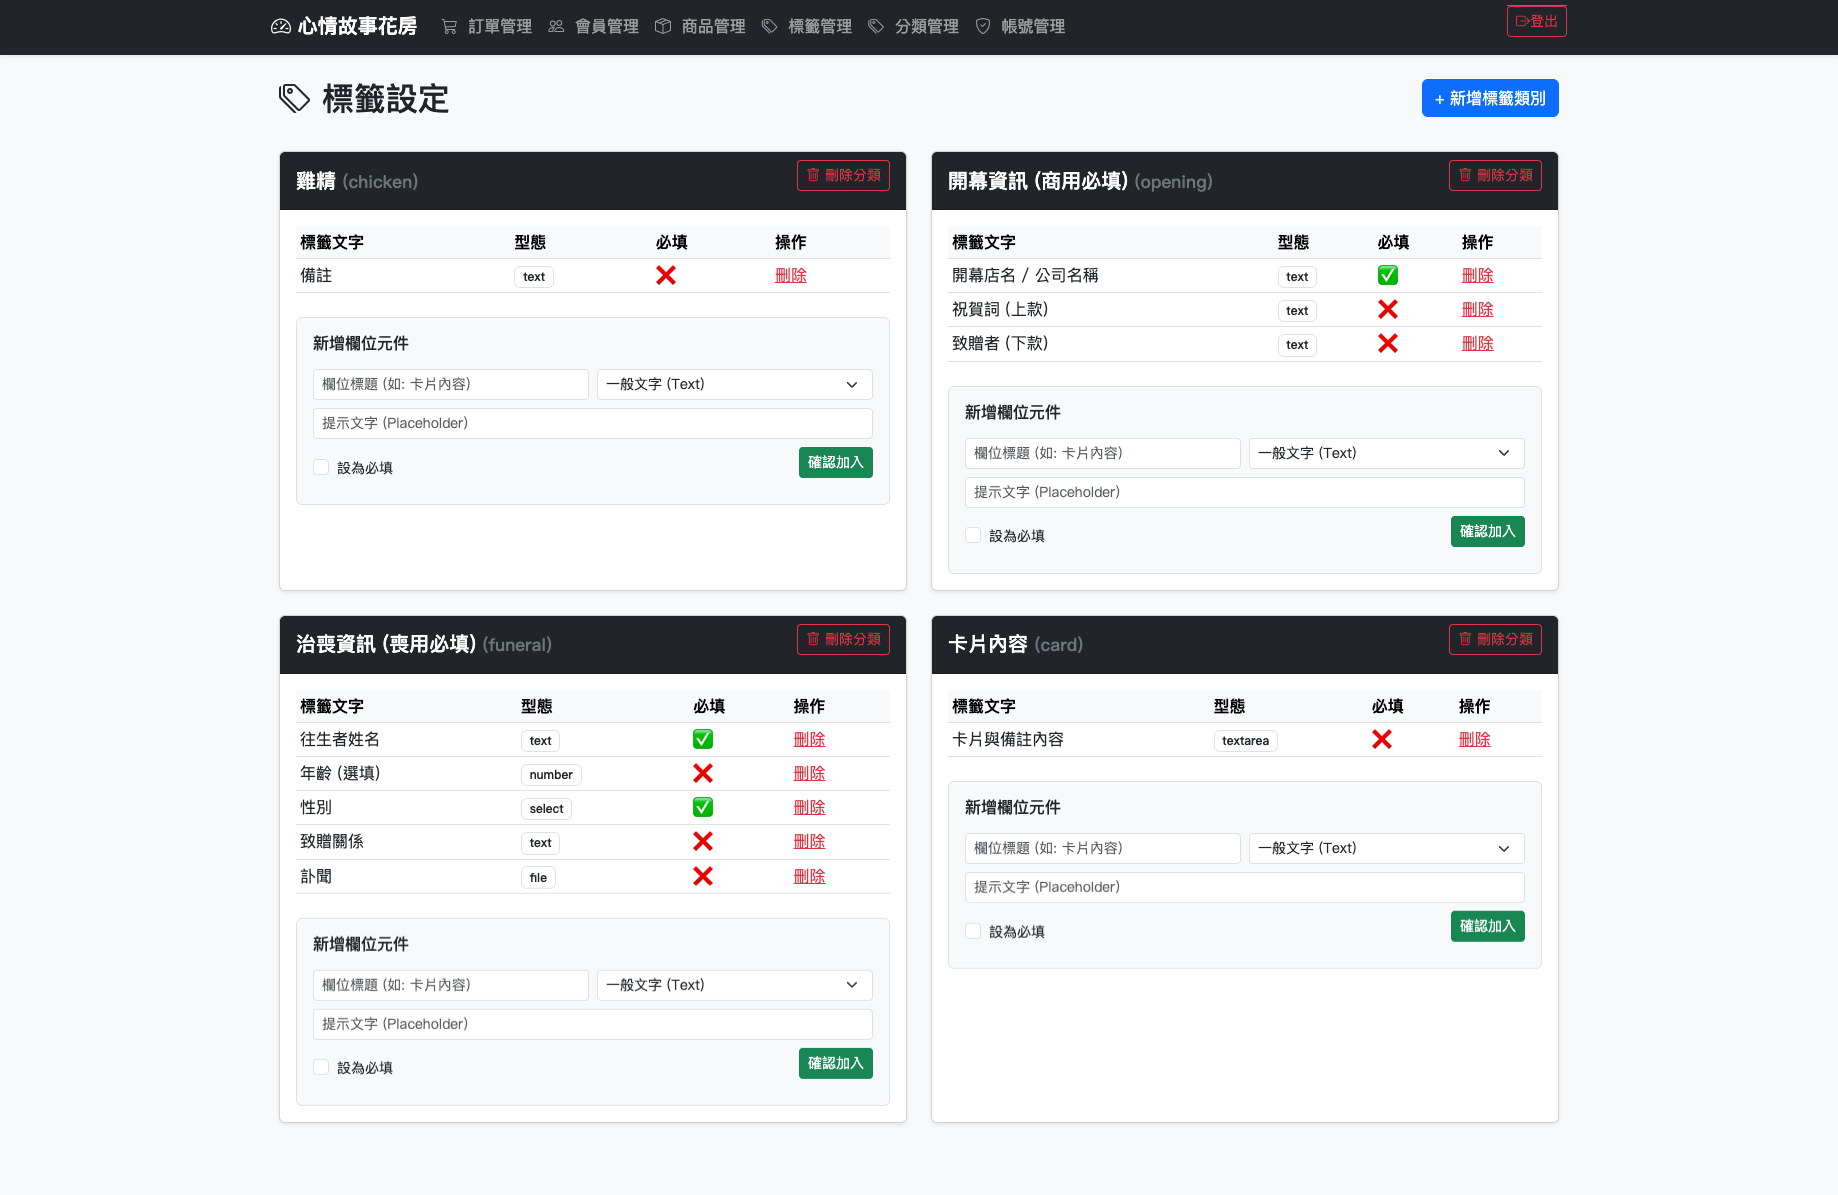Open field type dropdown in 雞精 panel

(734, 385)
